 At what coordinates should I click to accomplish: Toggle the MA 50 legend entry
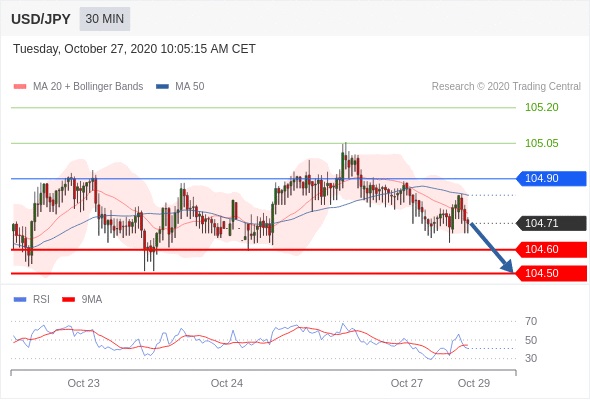(180, 87)
